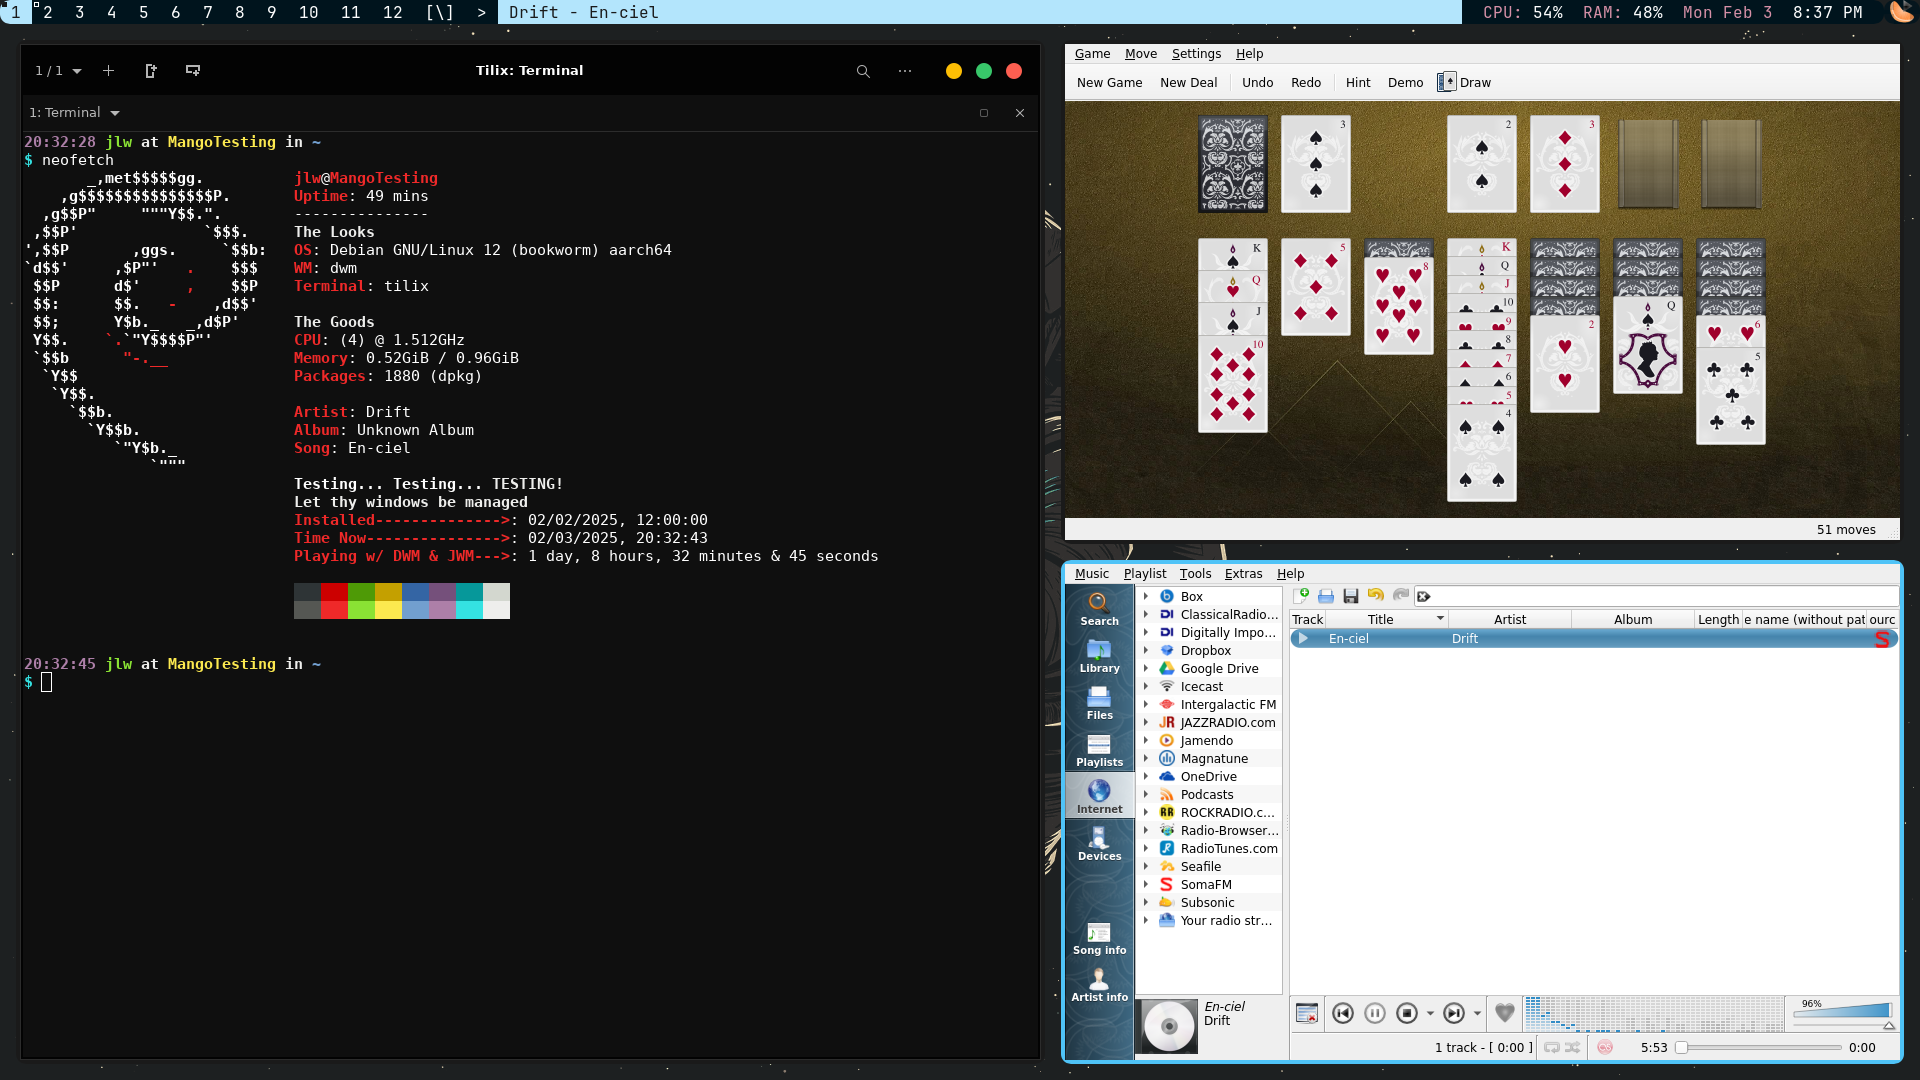This screenshot has width=1920, height=1080.
Task: Open the Playlist menu in Clementine
Action: click(x=1144, y=574)
